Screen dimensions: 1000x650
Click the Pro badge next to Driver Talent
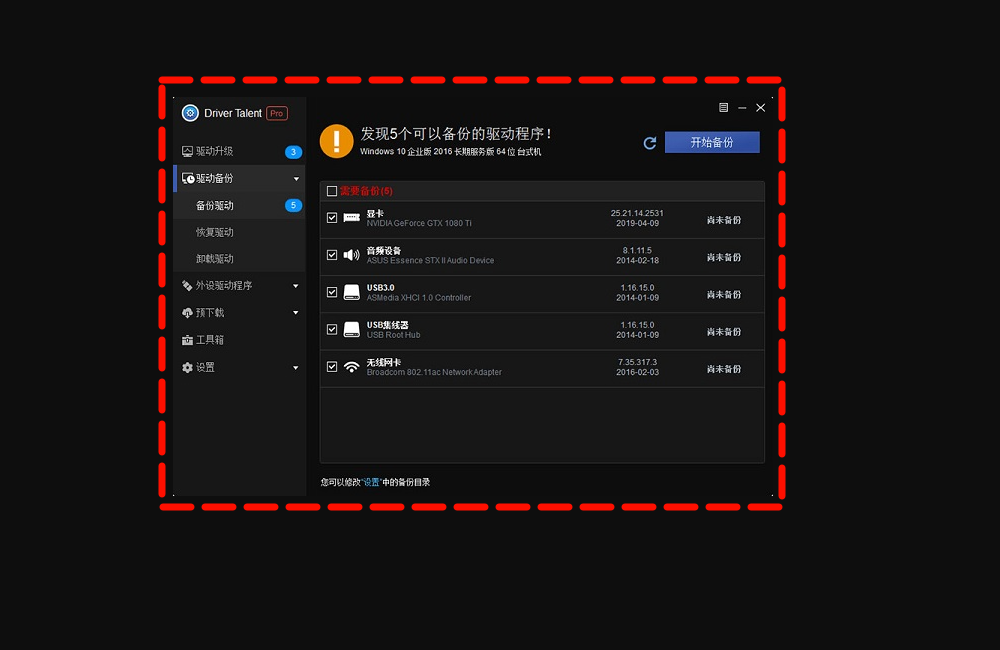(277, 113)
